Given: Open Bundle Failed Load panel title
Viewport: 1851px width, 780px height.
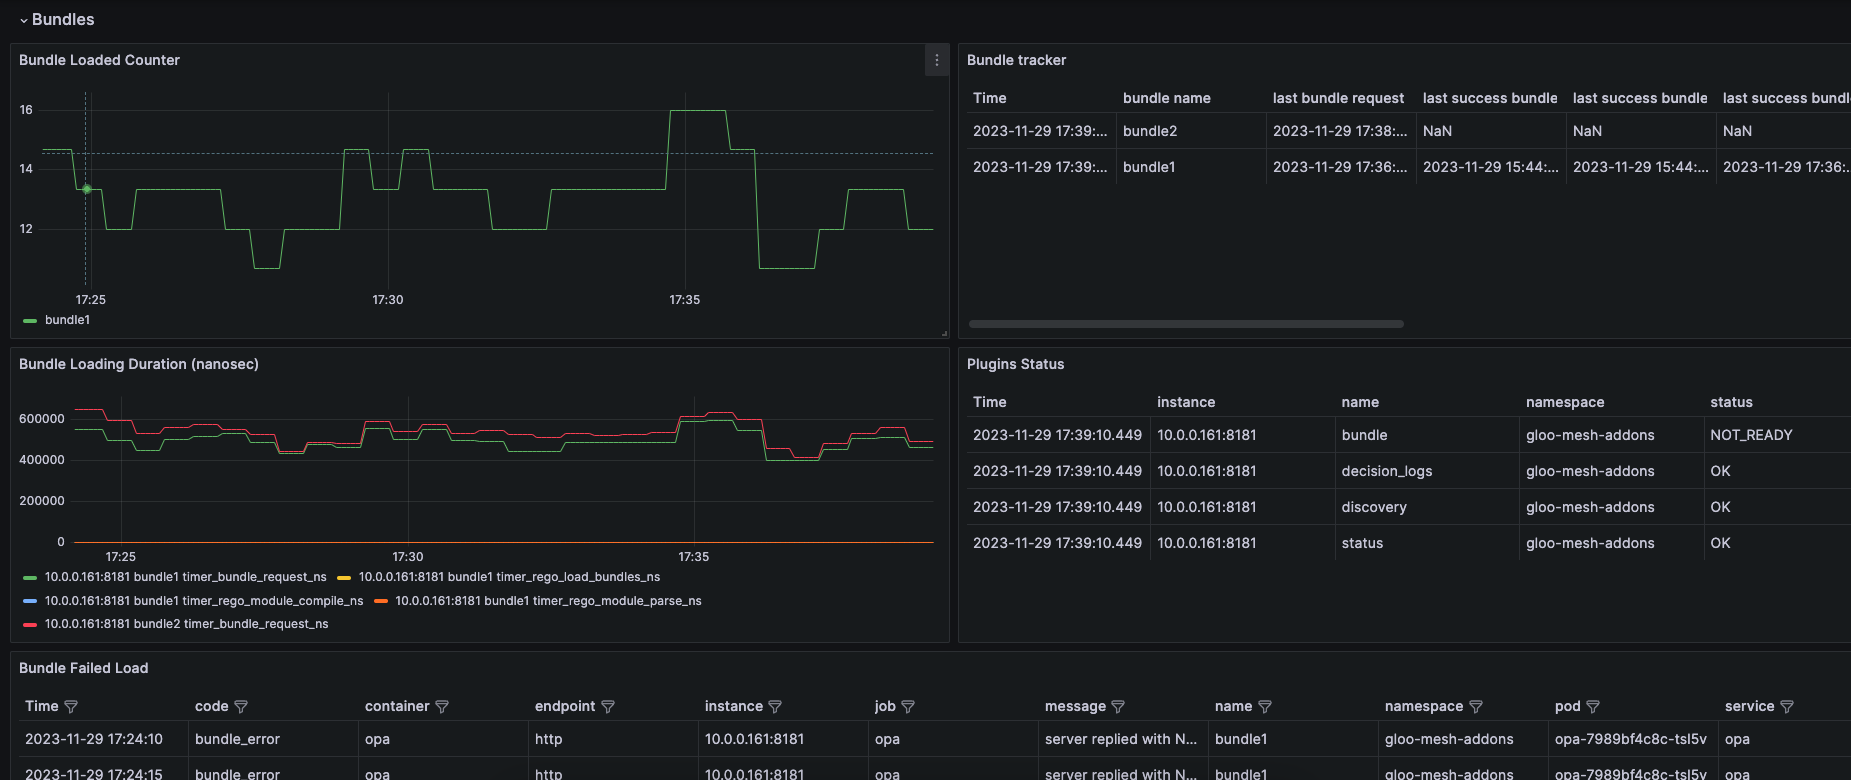Looking at the screenshot, I should (83, 668).
